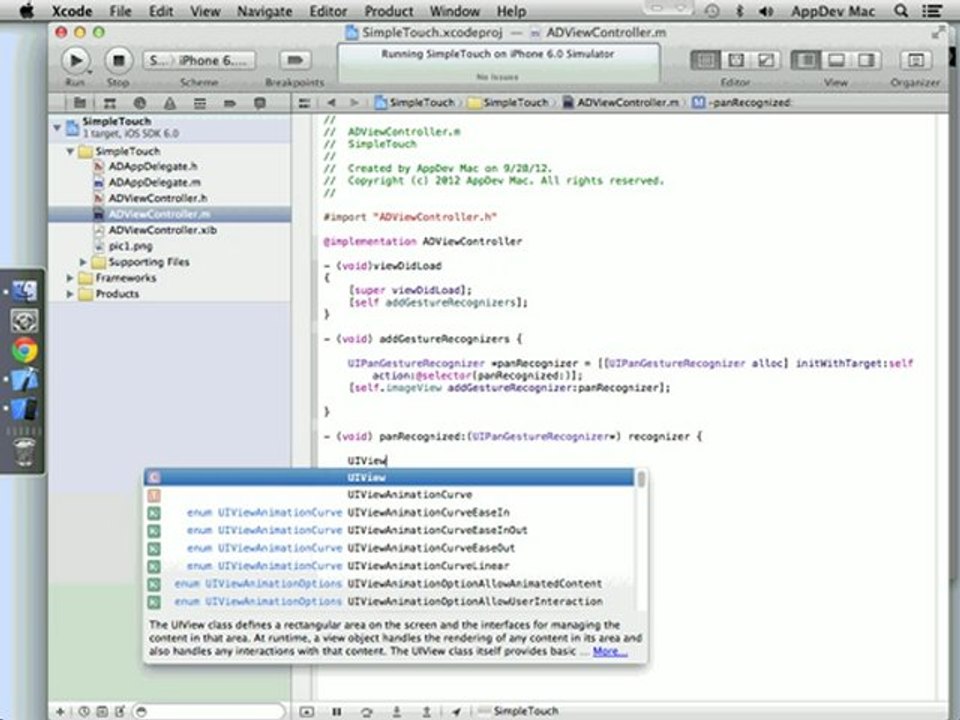Expand the Supporting Files folder
This screenshot has width=960, height=720.
[x=83, y=262]
